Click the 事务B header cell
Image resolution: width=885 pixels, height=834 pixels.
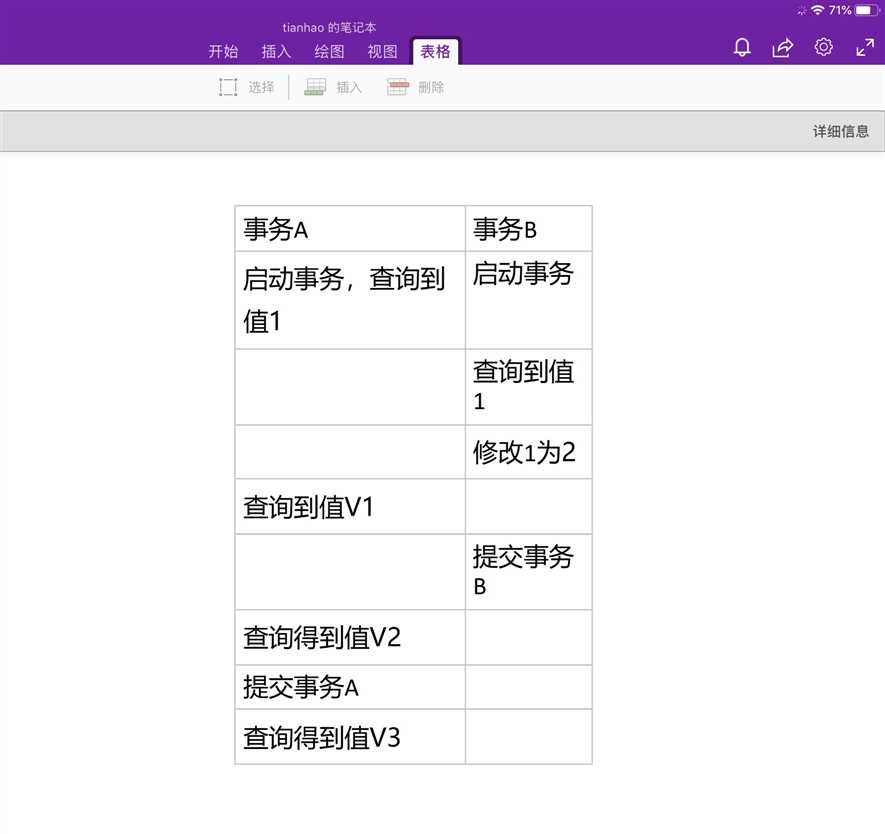pos(528,229)
